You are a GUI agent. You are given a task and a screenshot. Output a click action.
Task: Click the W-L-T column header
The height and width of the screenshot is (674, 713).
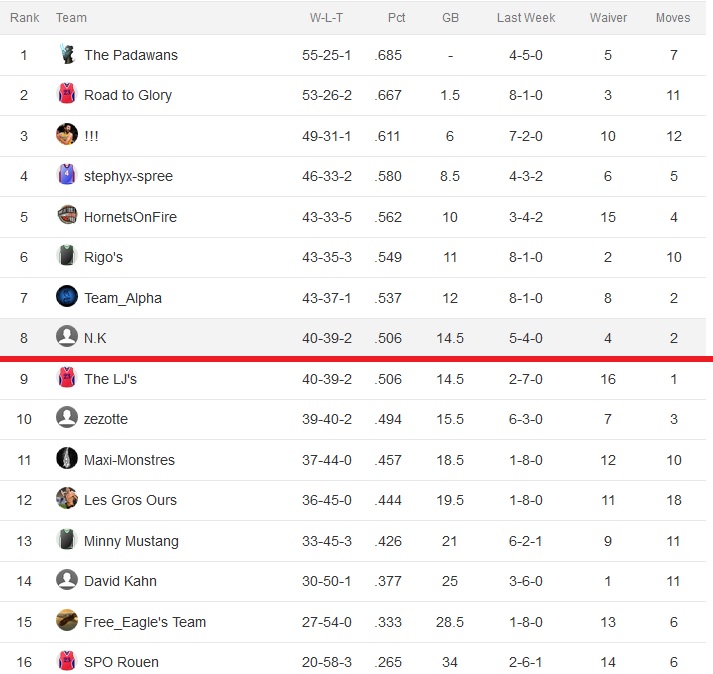[x=326, y=18]
